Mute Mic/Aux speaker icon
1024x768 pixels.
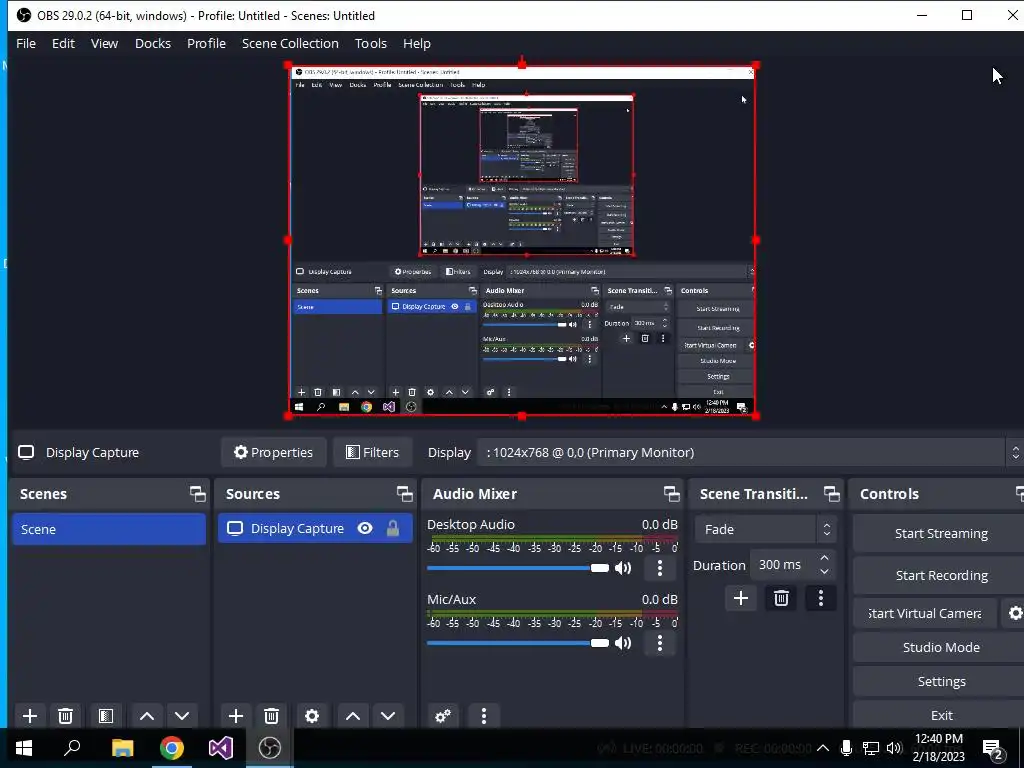pos(624,643)
